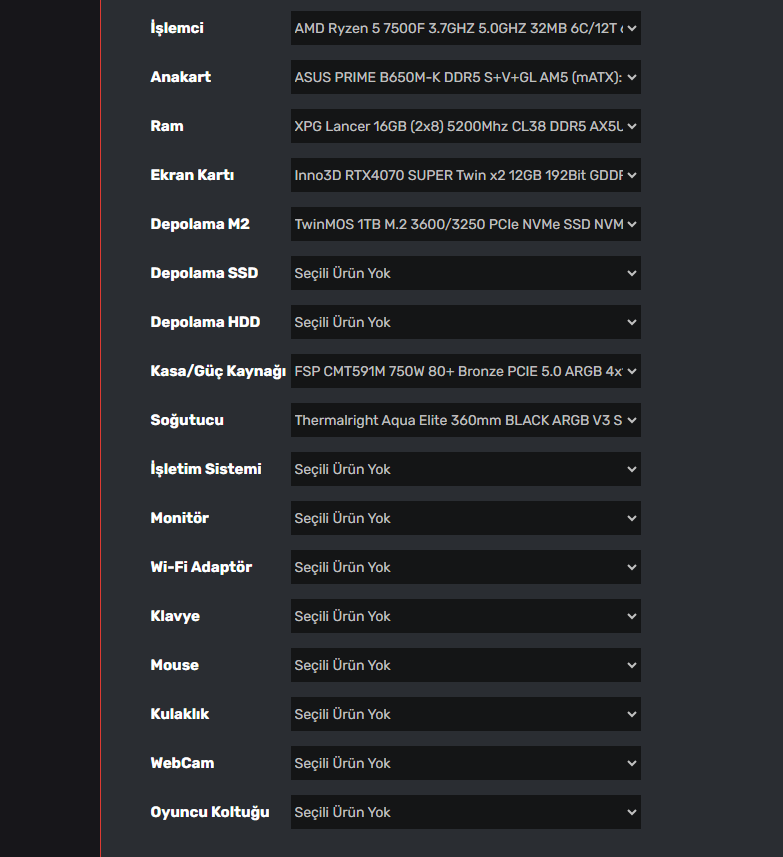Viewport: 783px width, 857px height.
Task: Click the chevron arrow on Depolama SSD
Action: tap(631, 273)
